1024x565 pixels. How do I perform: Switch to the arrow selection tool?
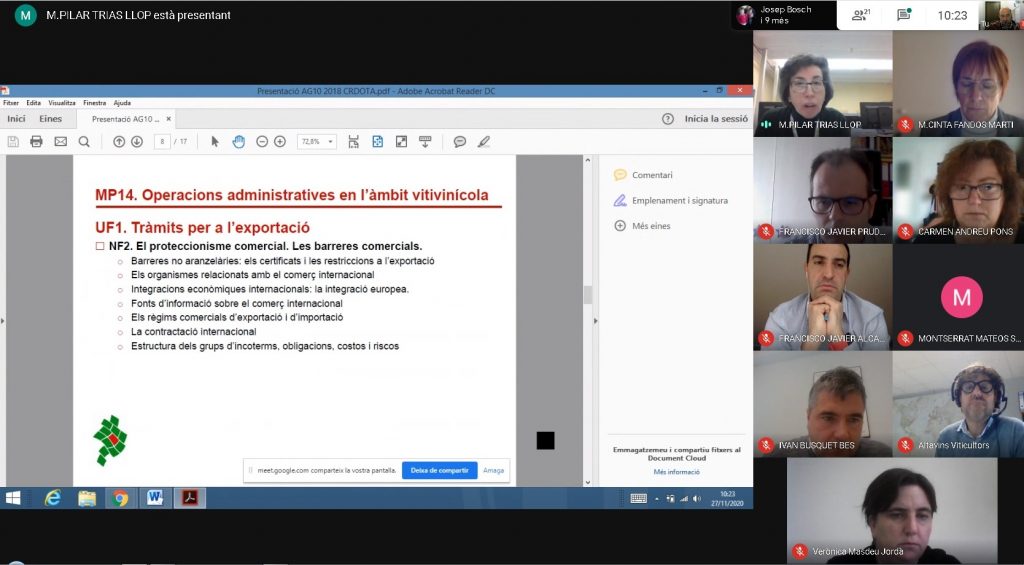[215, 142]
